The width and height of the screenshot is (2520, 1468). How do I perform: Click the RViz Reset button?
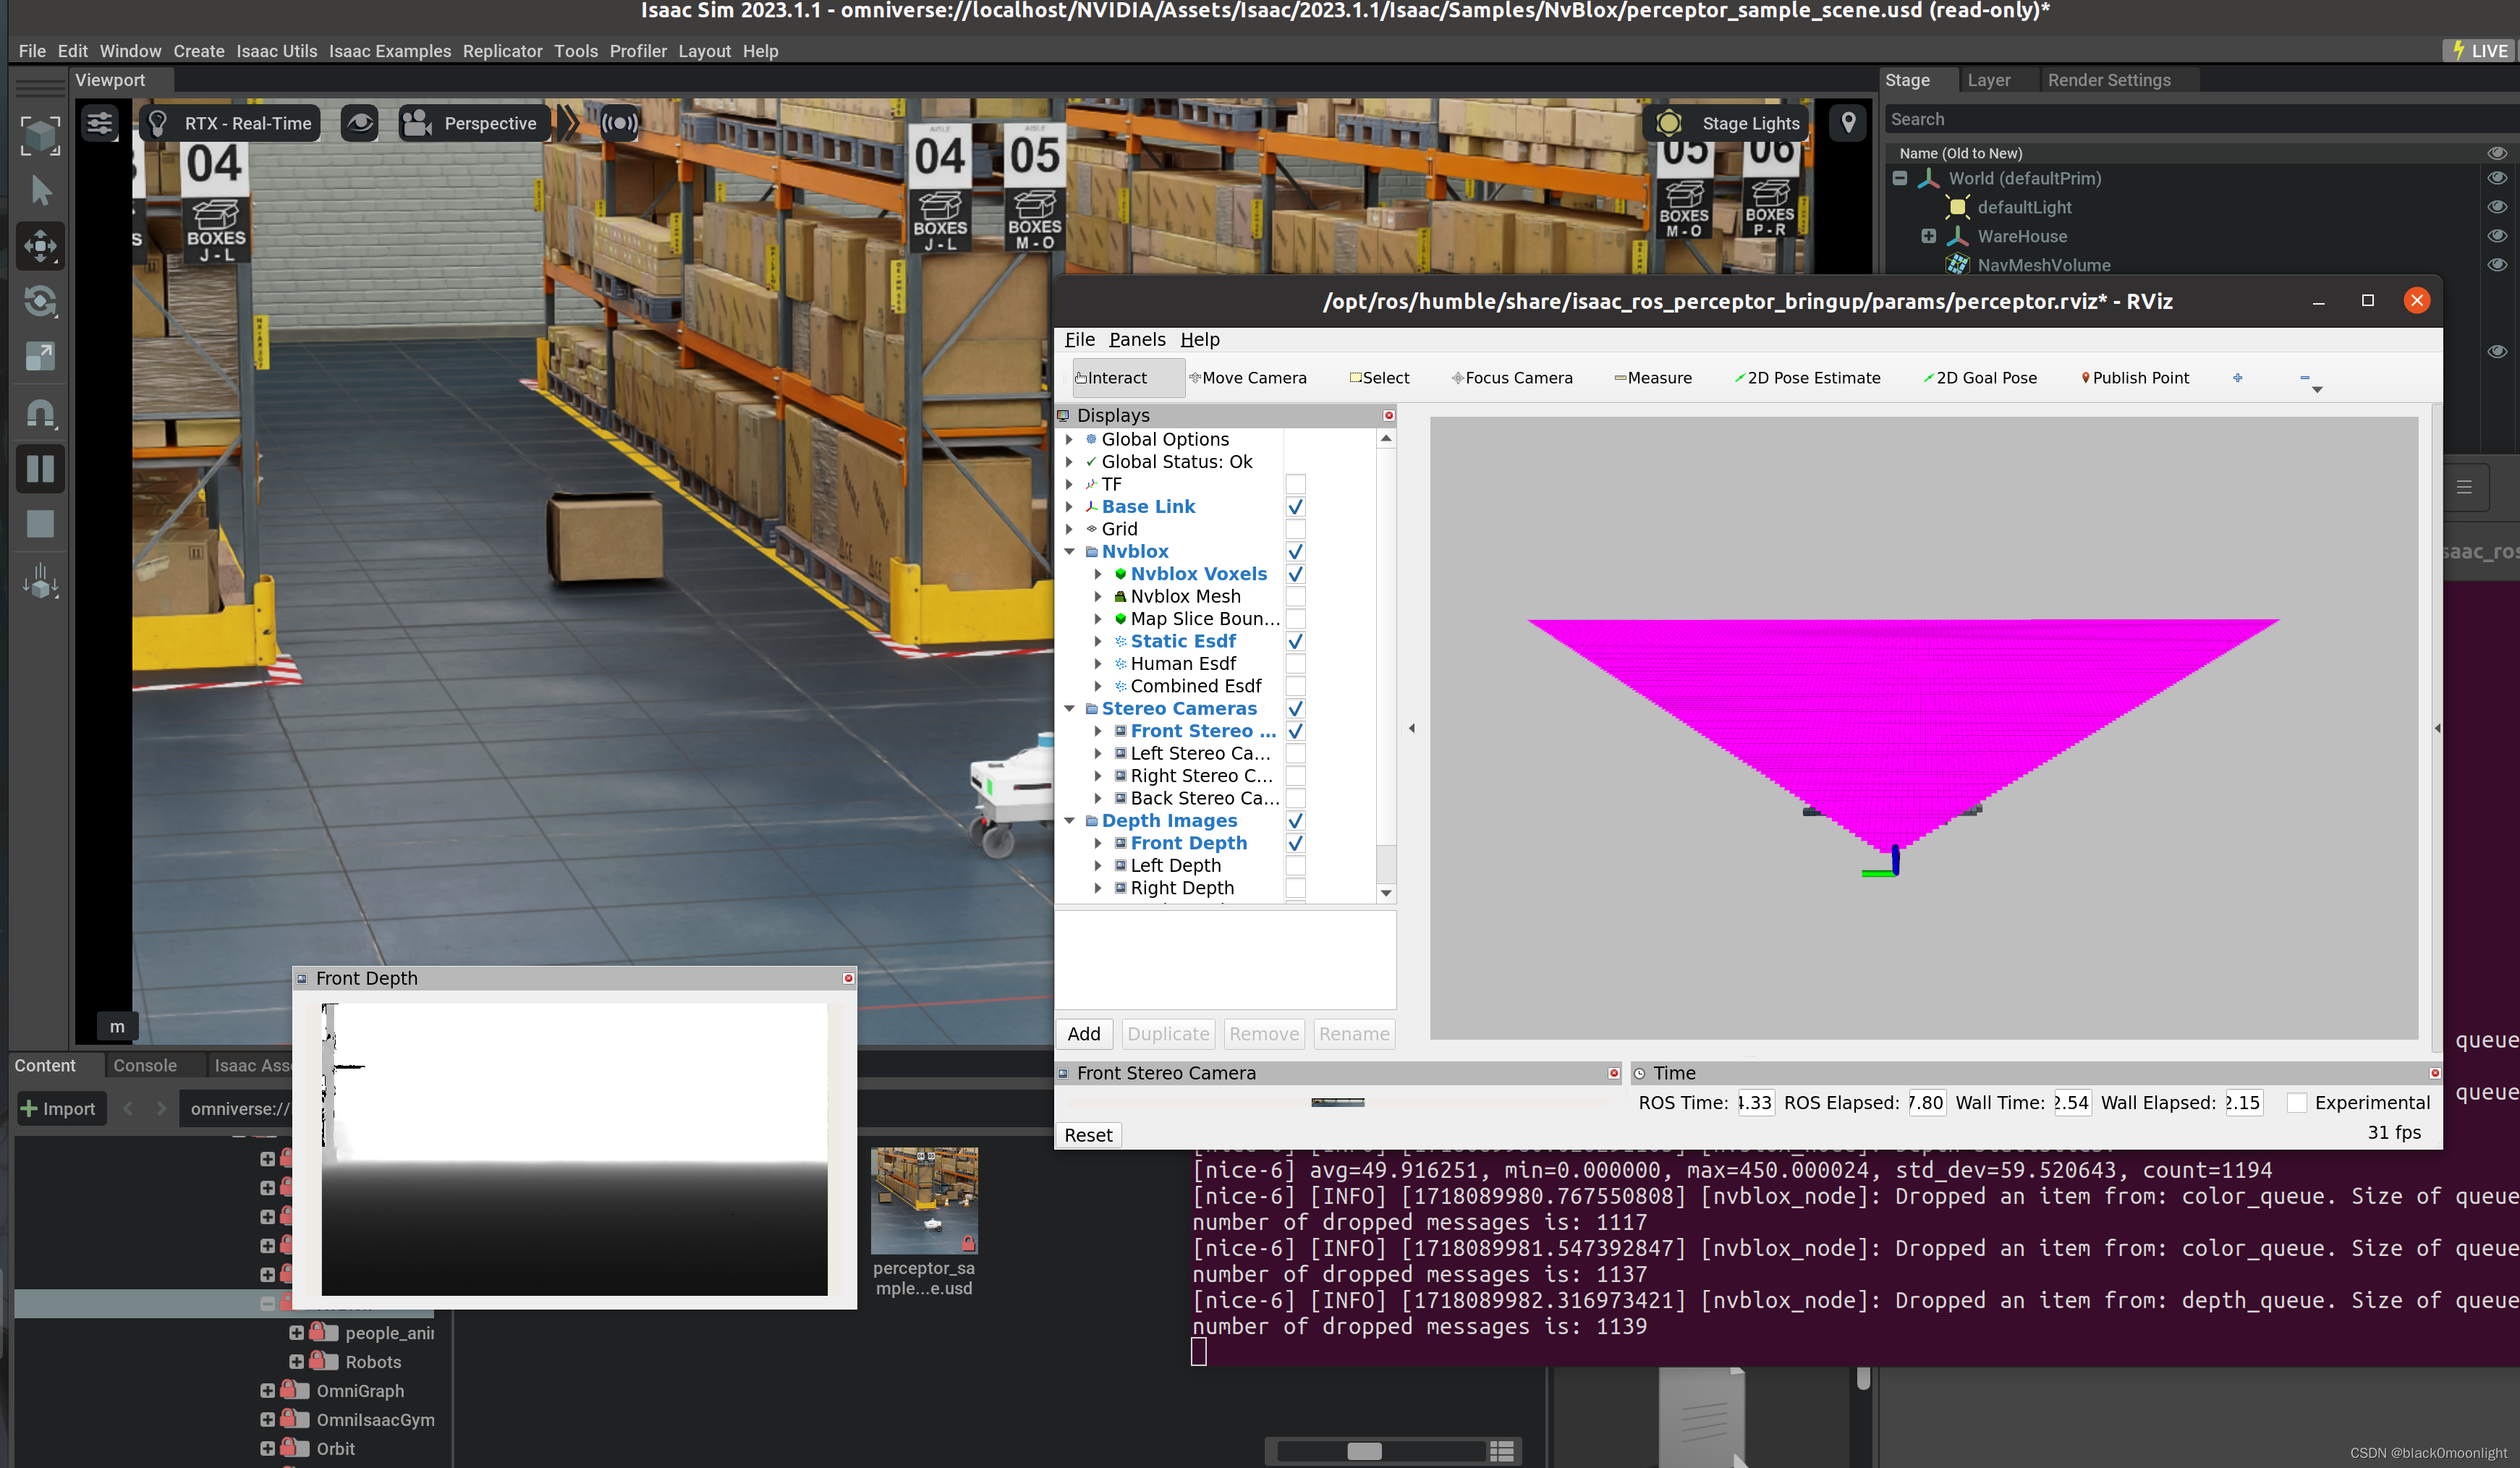click(x=1088, y=1135)
